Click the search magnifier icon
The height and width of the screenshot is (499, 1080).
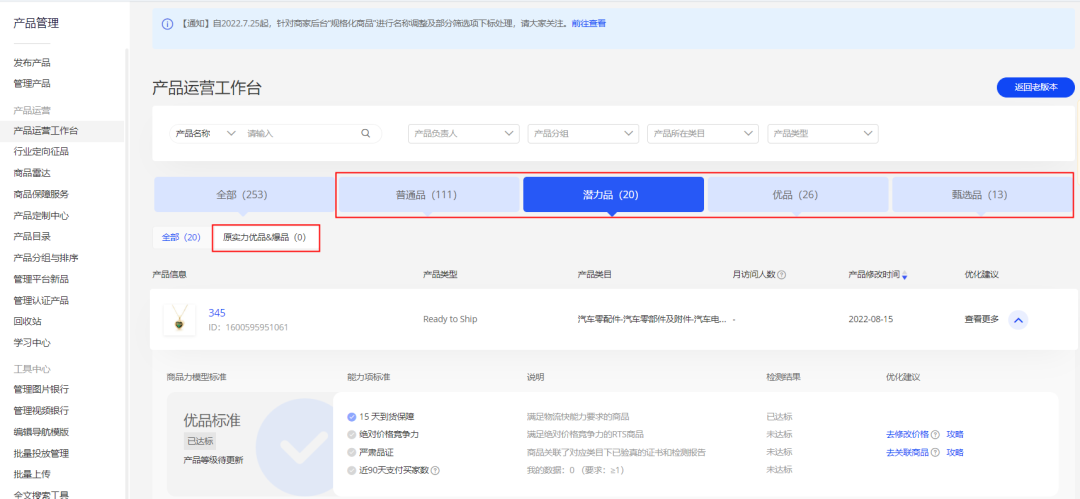(366, 134)
